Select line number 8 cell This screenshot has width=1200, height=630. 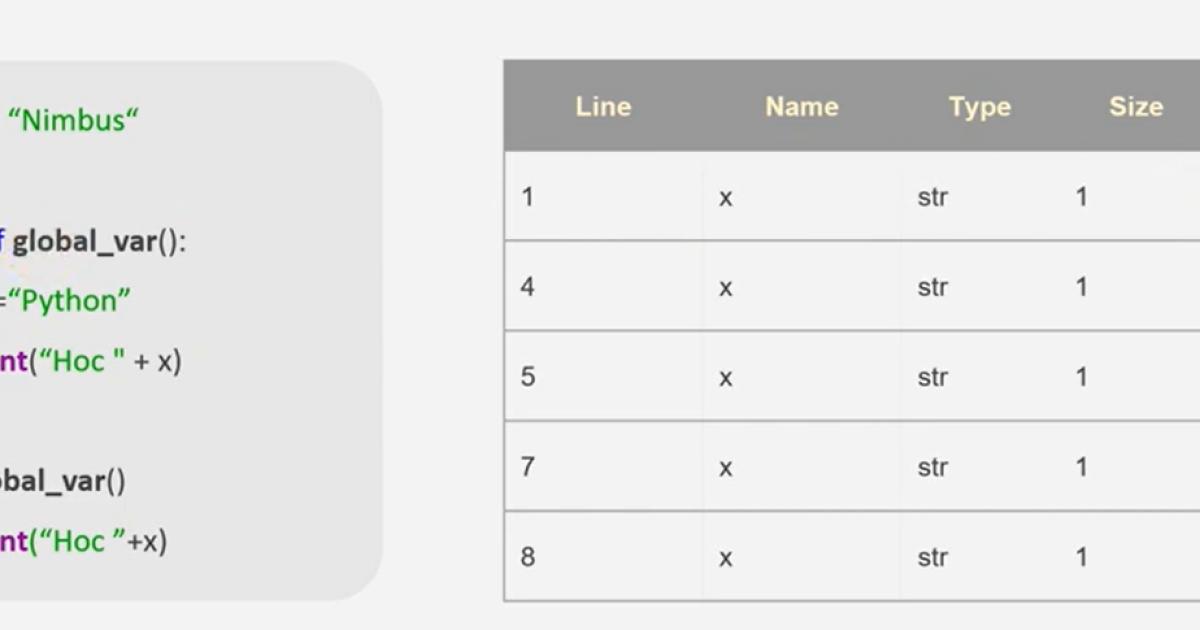pos(528,557)
